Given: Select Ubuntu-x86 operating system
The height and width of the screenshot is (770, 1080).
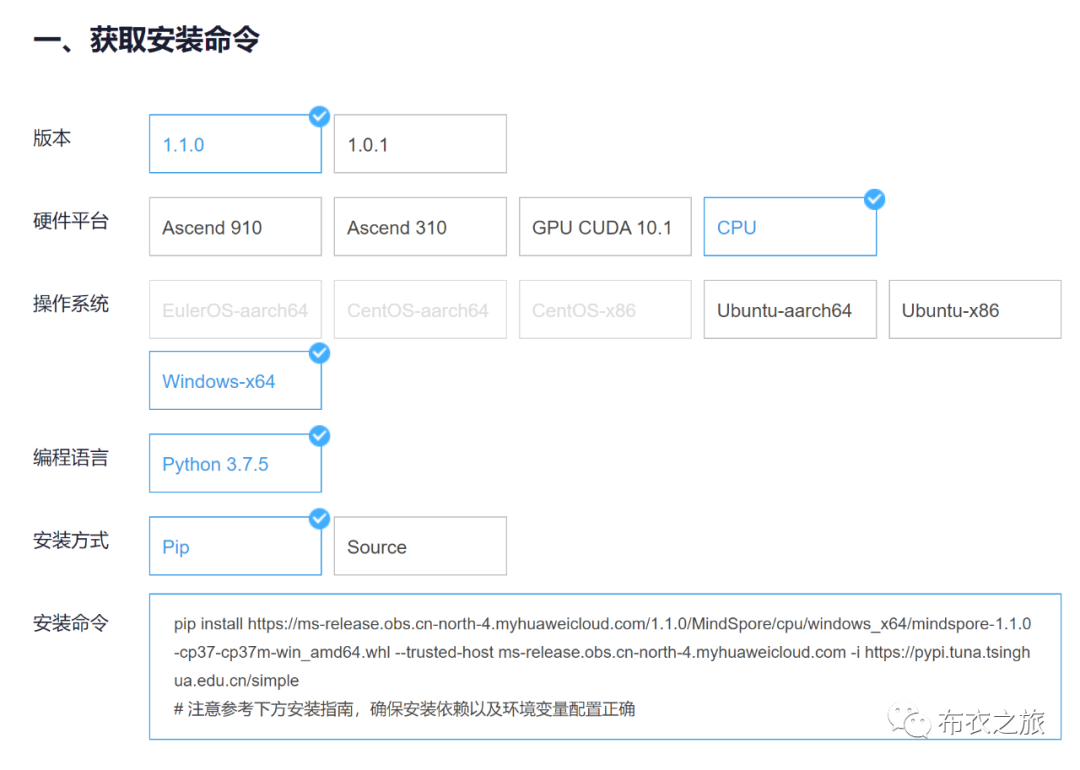Looking at the screenshot, I should coord(975,309).
